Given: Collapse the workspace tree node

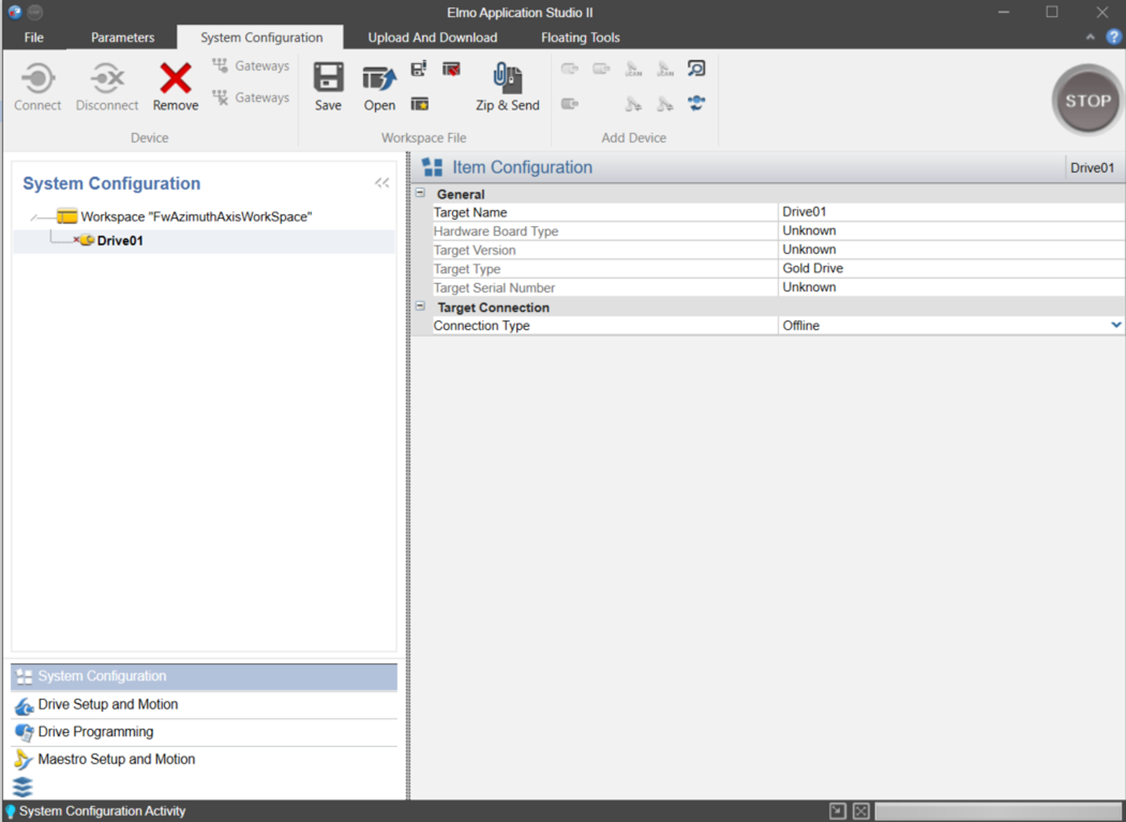Looking at the screenshot, I should point(34,217).
